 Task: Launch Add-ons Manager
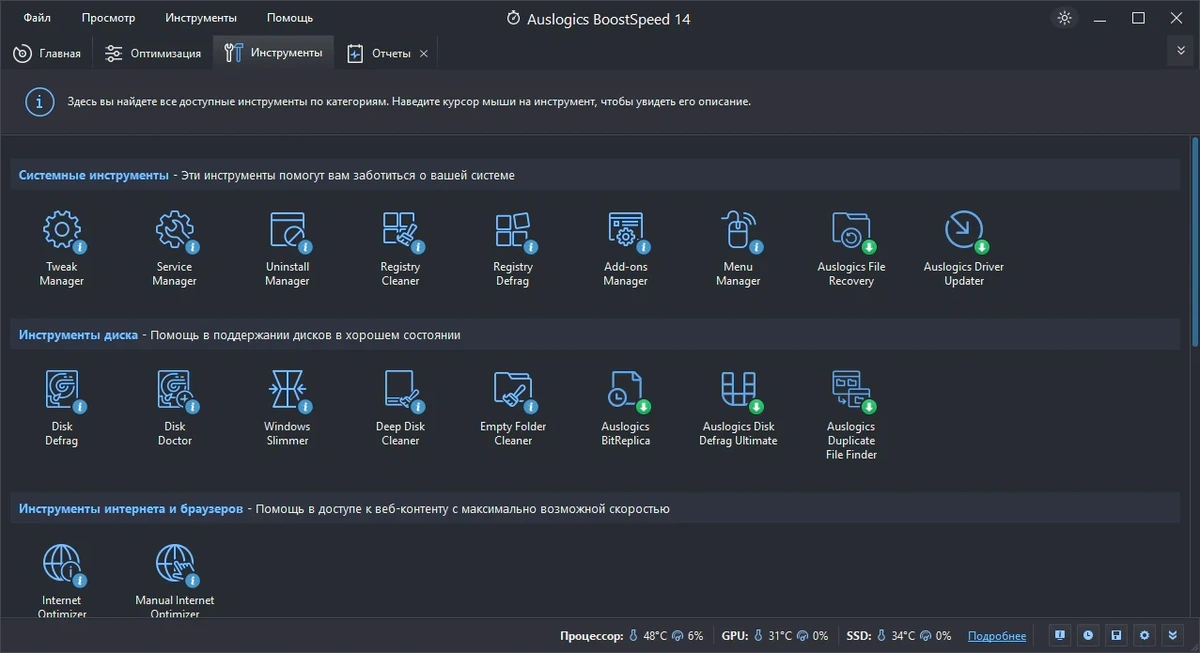(x=626, y=247)
